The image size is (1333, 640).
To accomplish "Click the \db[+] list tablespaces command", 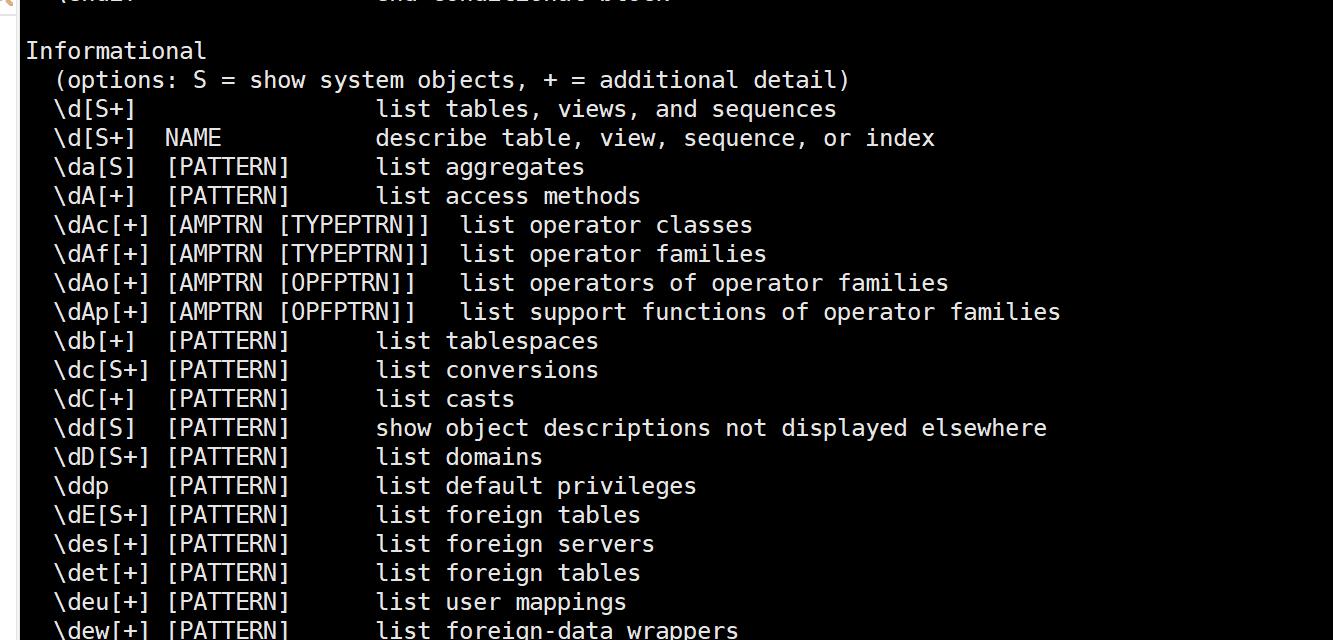I will [x=326, y=341].
